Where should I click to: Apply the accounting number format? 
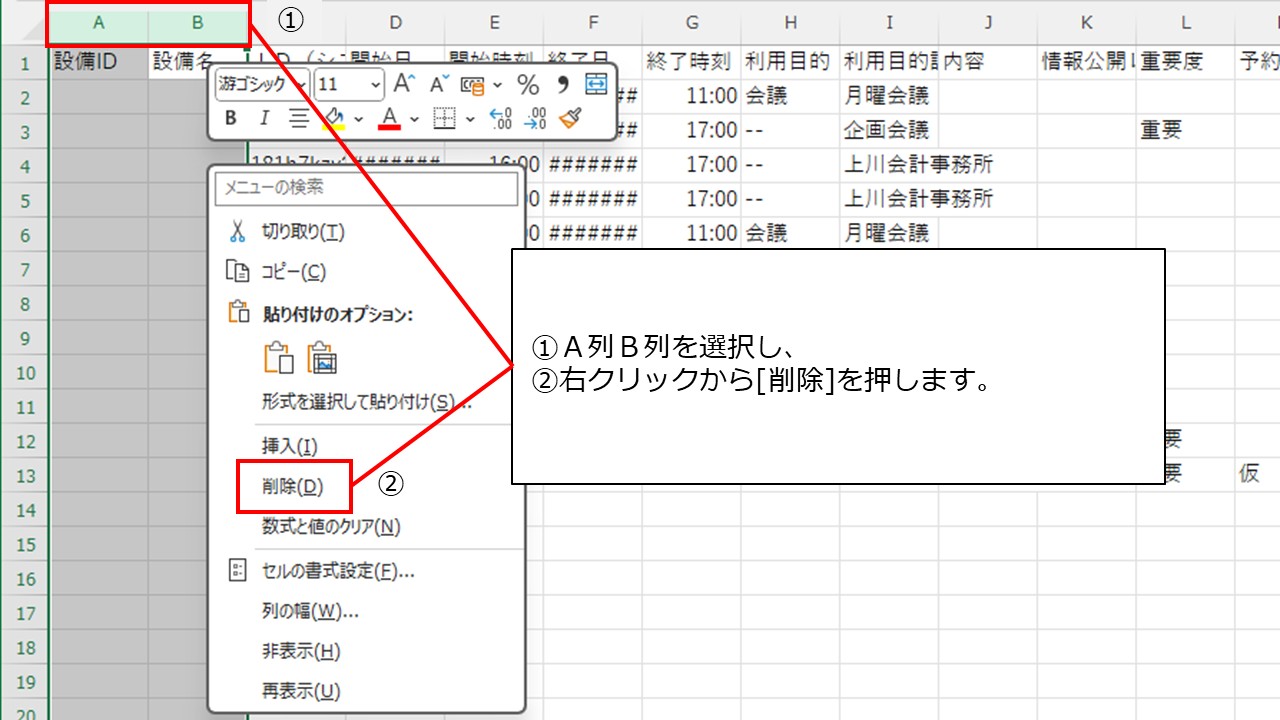tap(472, 85)
